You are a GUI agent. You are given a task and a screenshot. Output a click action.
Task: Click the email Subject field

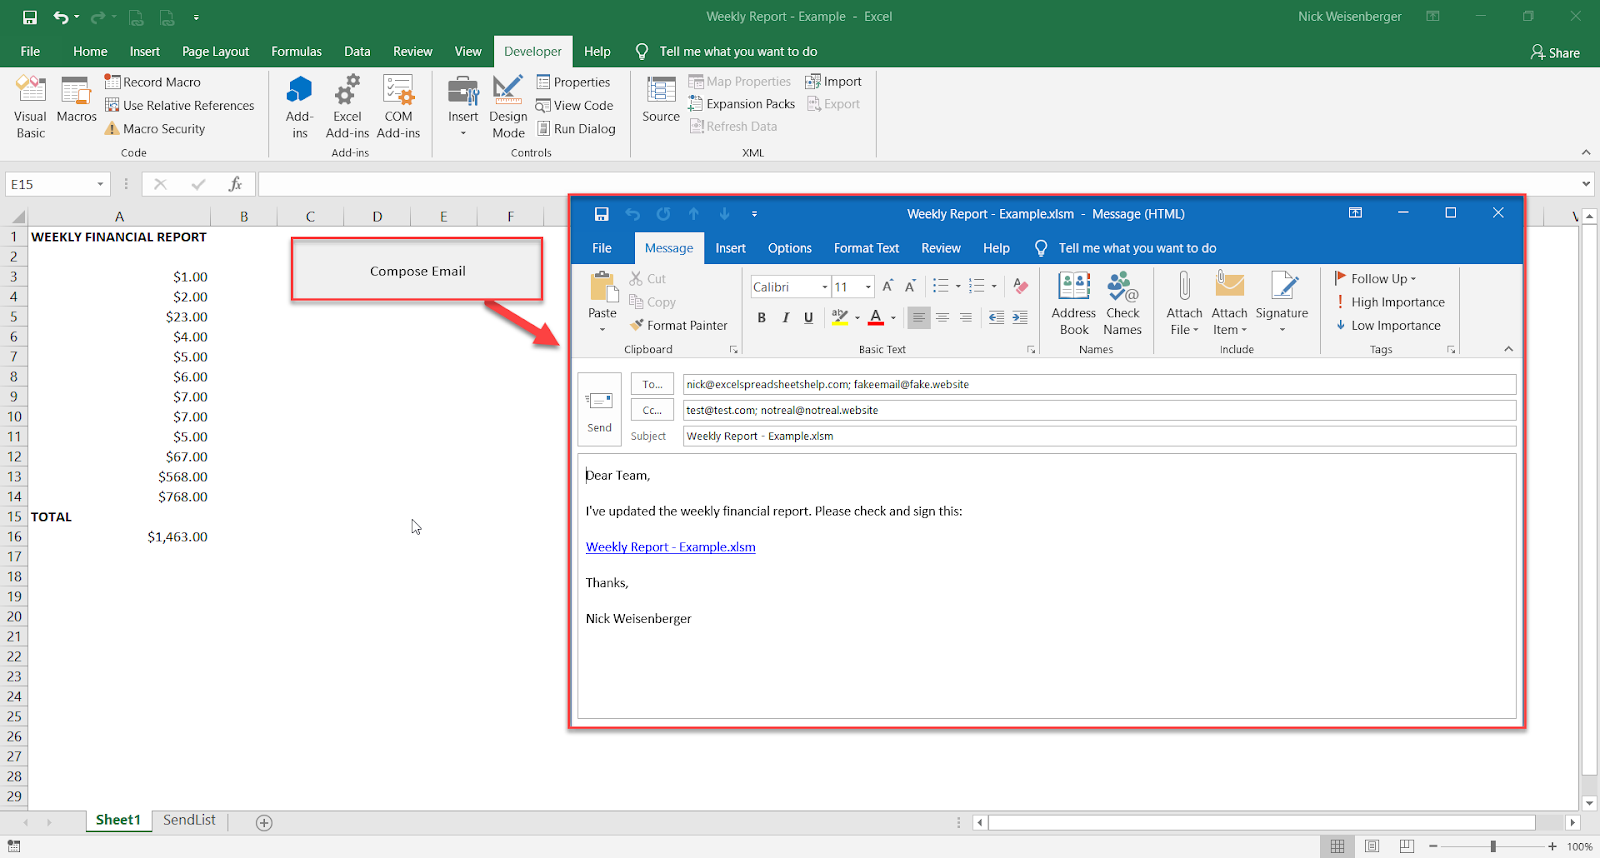pyautogui.click(x=1099, y=436)
